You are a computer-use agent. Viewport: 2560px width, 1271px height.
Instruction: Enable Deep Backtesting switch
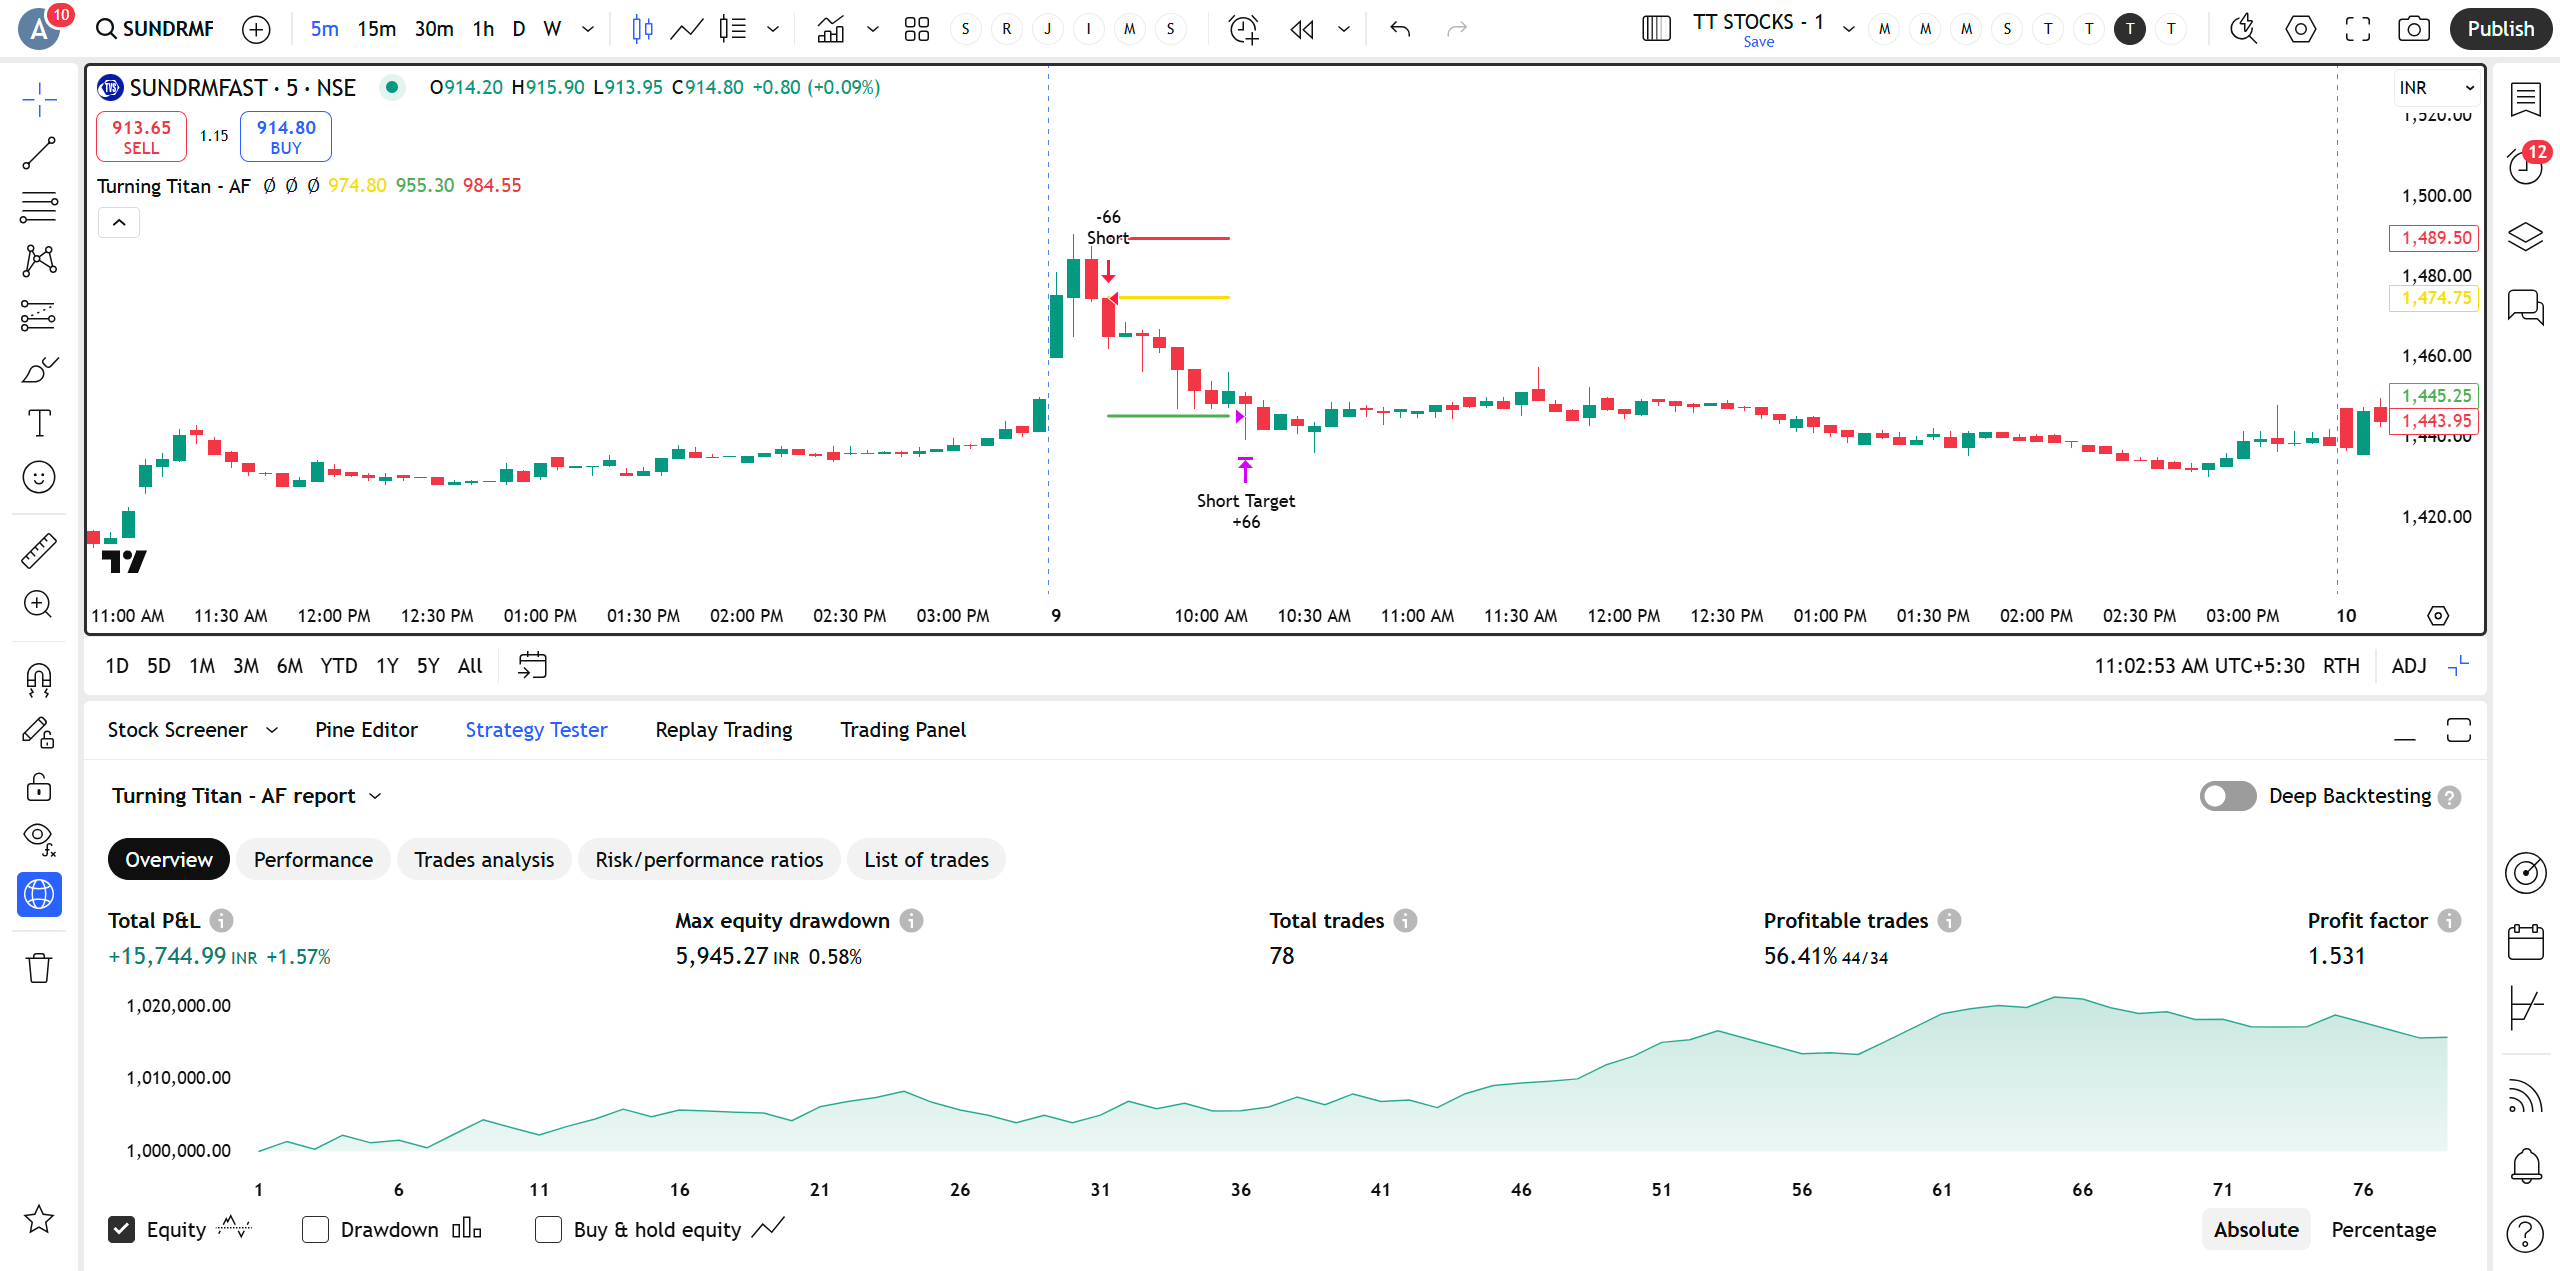pyautogui.click(x=2228, y=796)
